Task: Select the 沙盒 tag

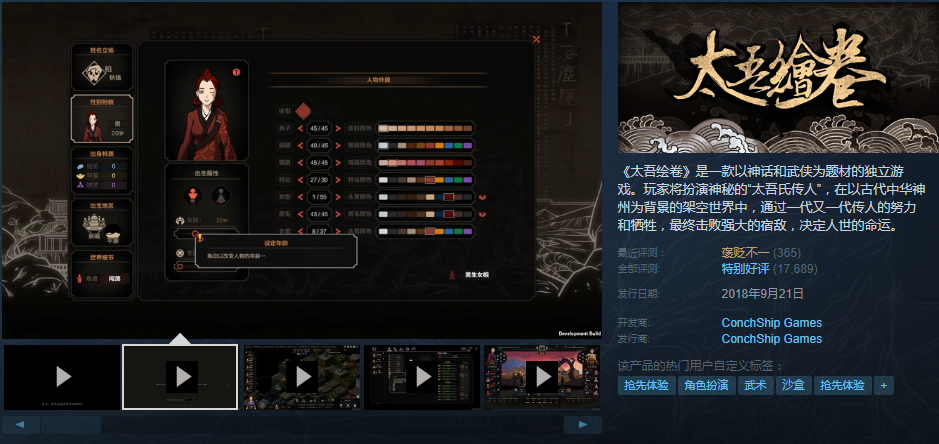Action: pos(793,385)
